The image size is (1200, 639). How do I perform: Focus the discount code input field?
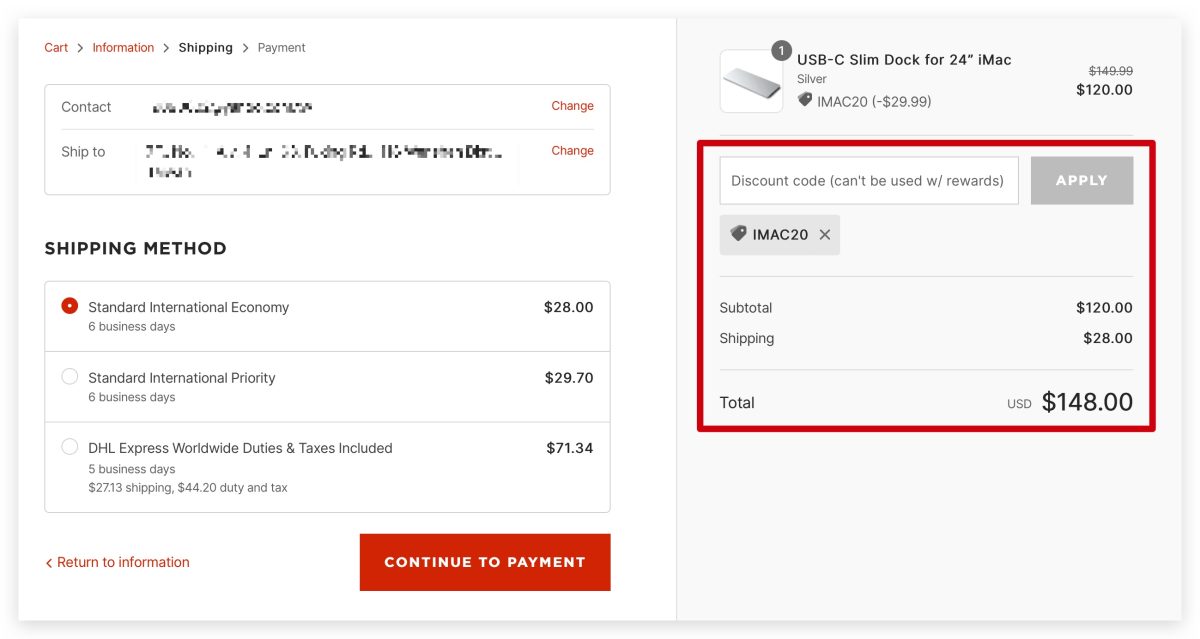click(869, 181)
